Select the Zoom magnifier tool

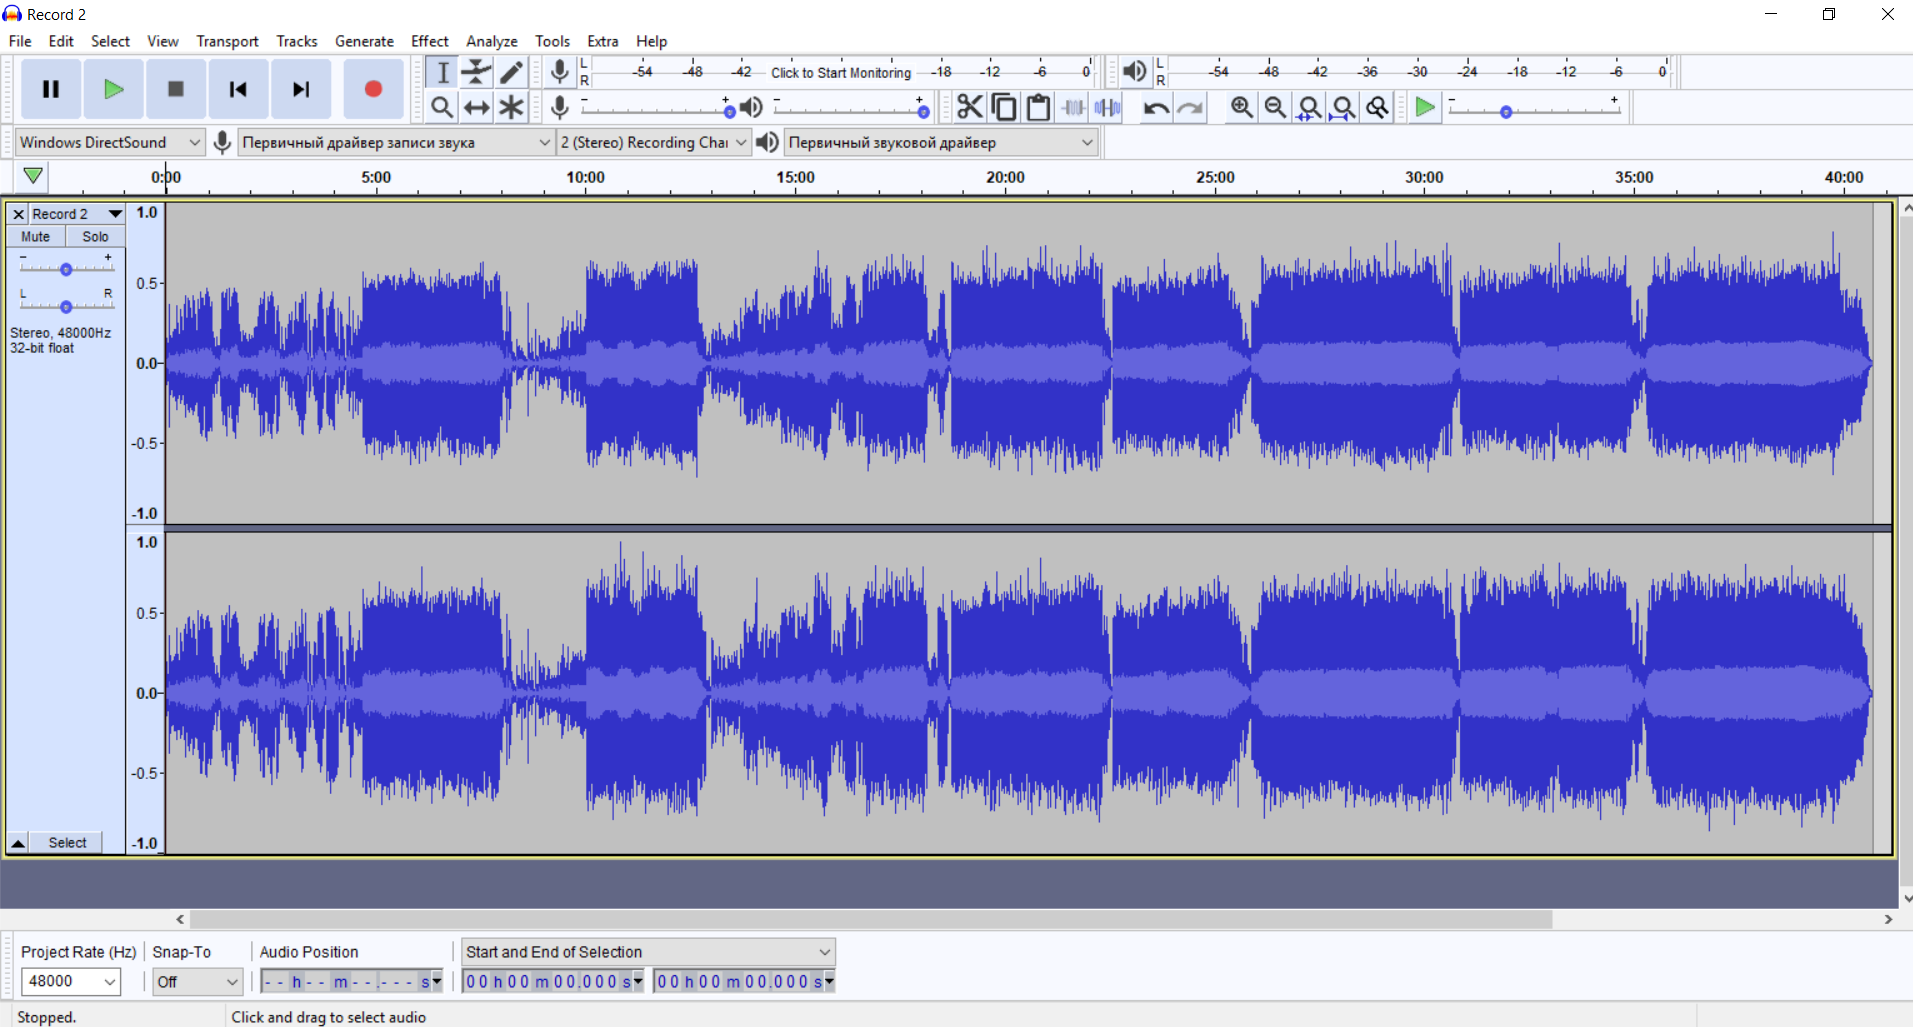(x=442, y=107)
